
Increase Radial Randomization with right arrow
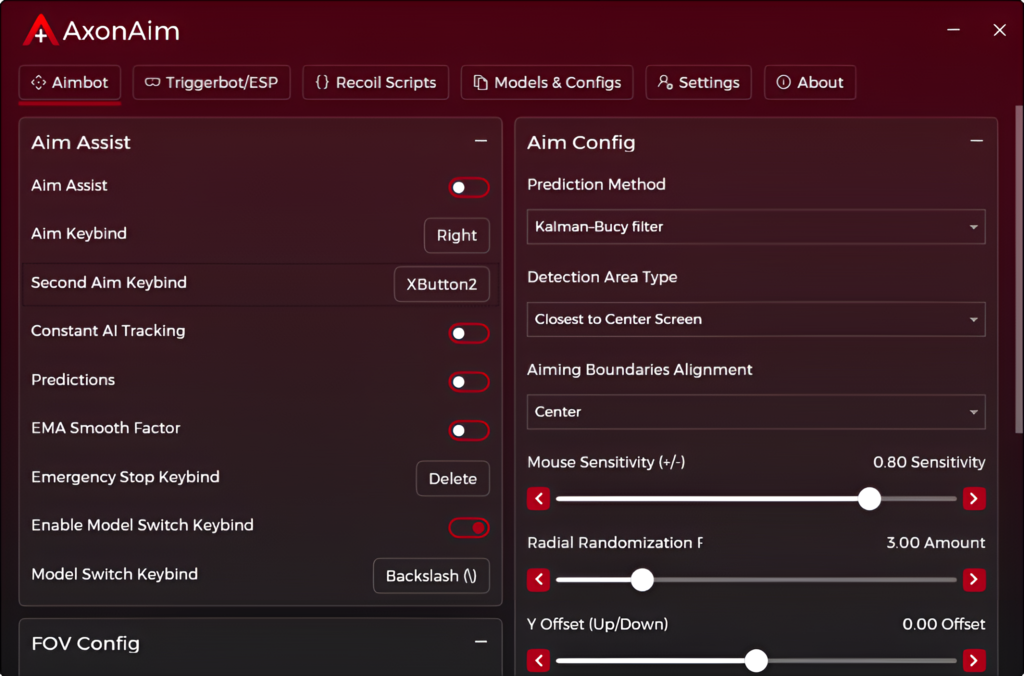(974, 579)
